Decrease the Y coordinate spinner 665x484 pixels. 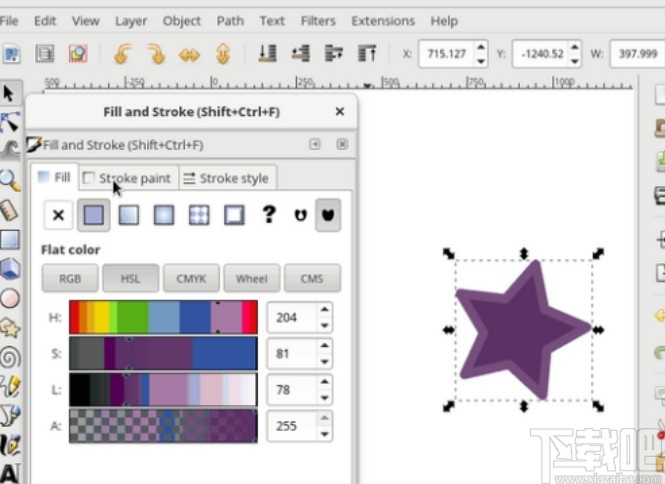pyautogui.click(x=575, y=61)
